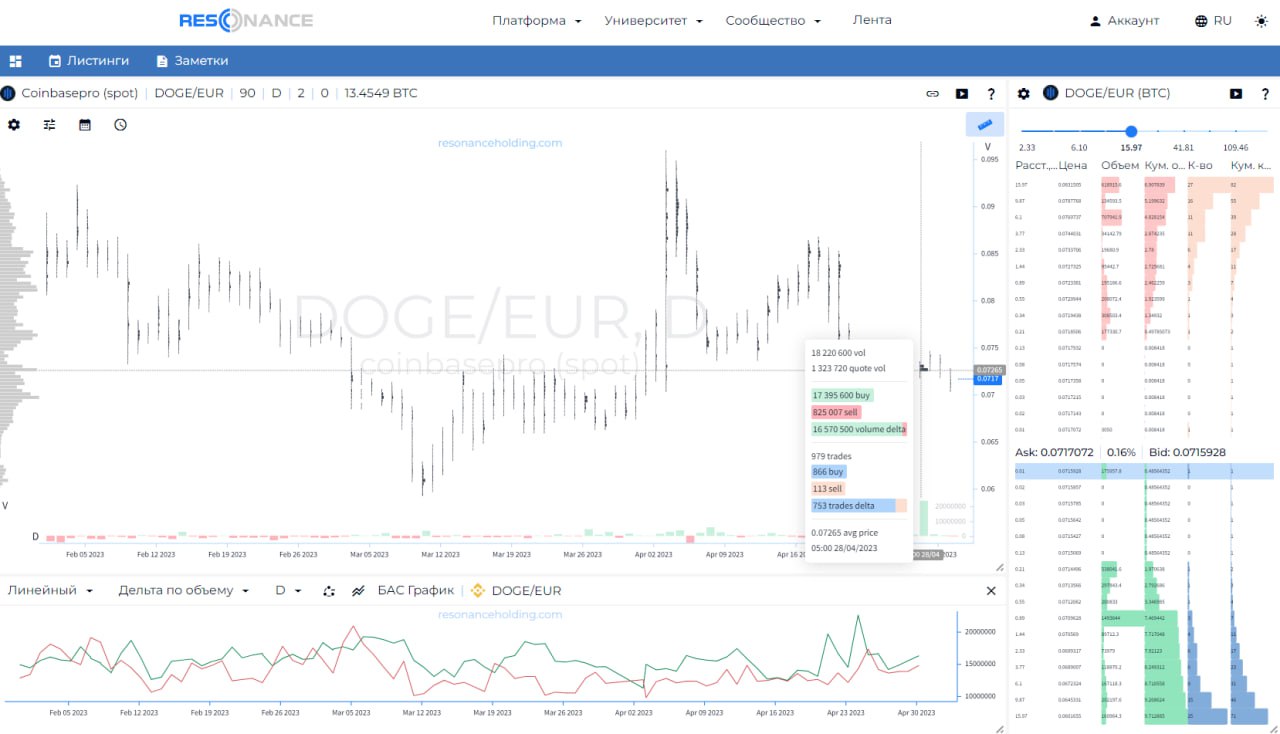1280x734 pixels.
Task: Open the calendar date picker icon
Action: click(x=85, y=125)
